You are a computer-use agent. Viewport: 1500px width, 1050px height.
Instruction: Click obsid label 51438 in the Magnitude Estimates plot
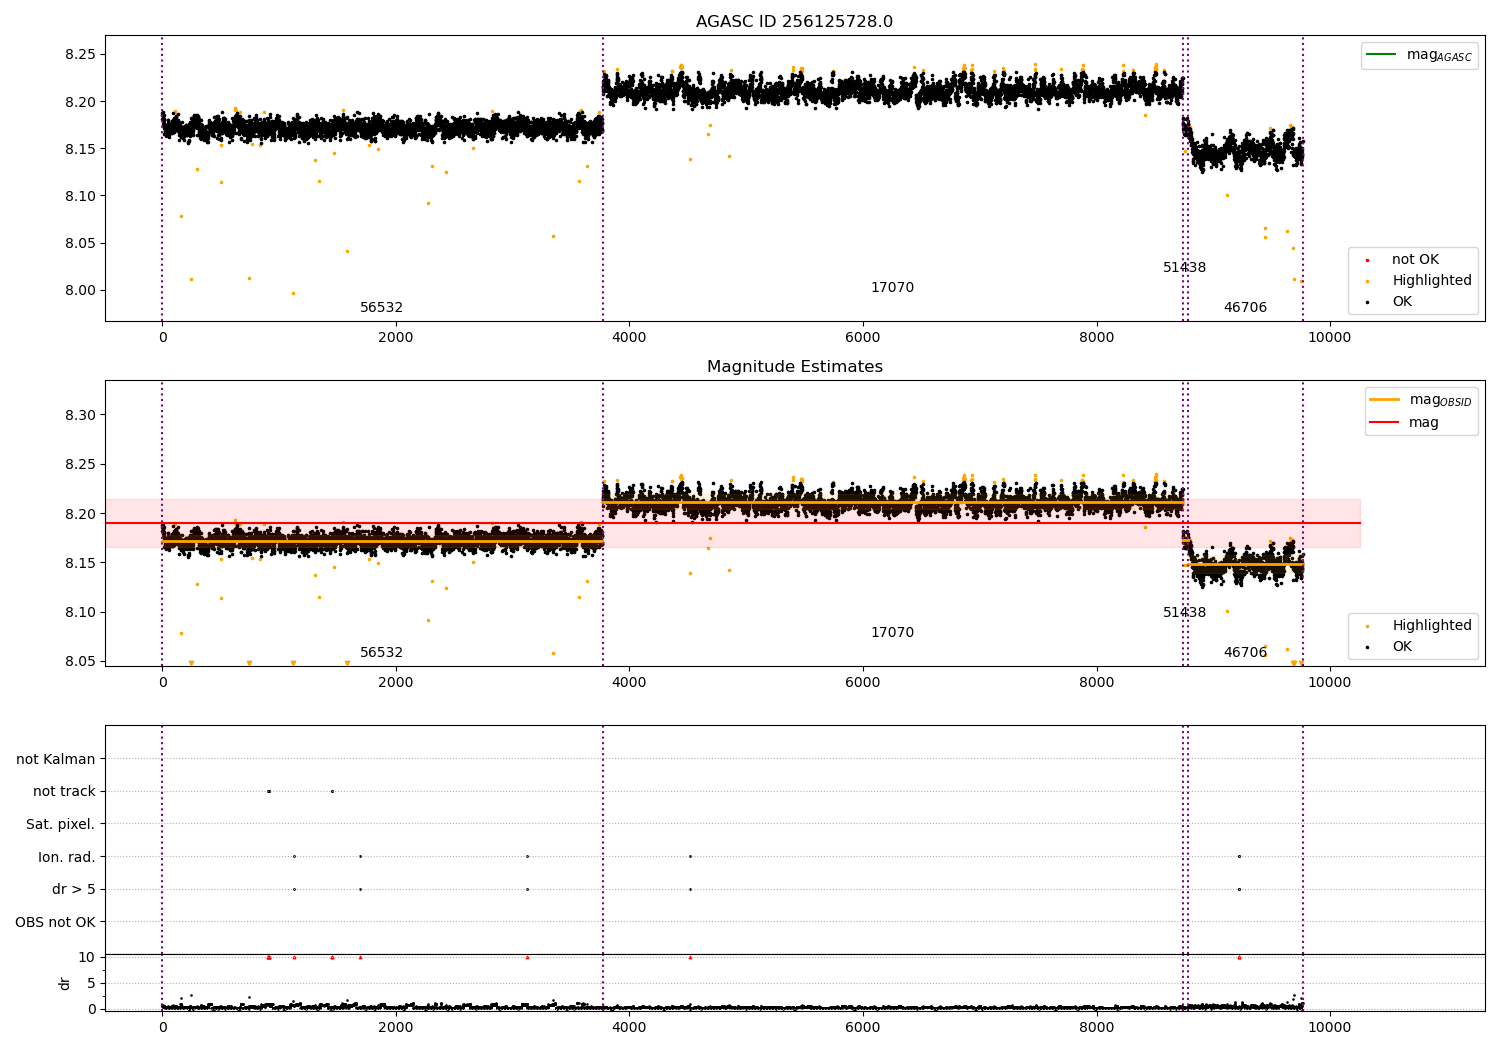1184,613
